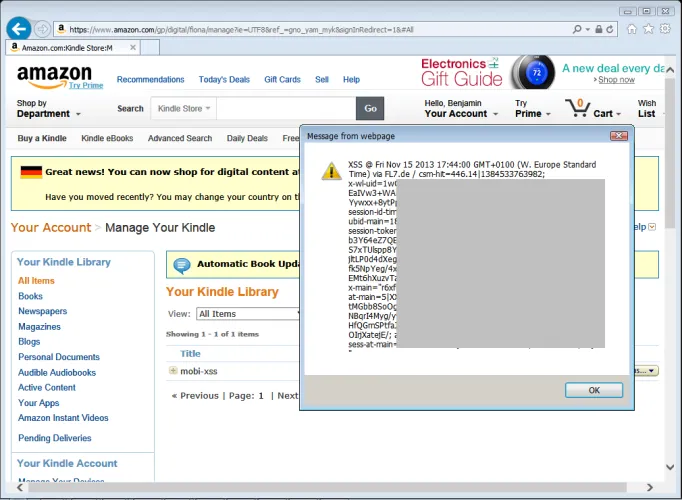Click the Go search button
682x500 pixels.
[370, 108]
